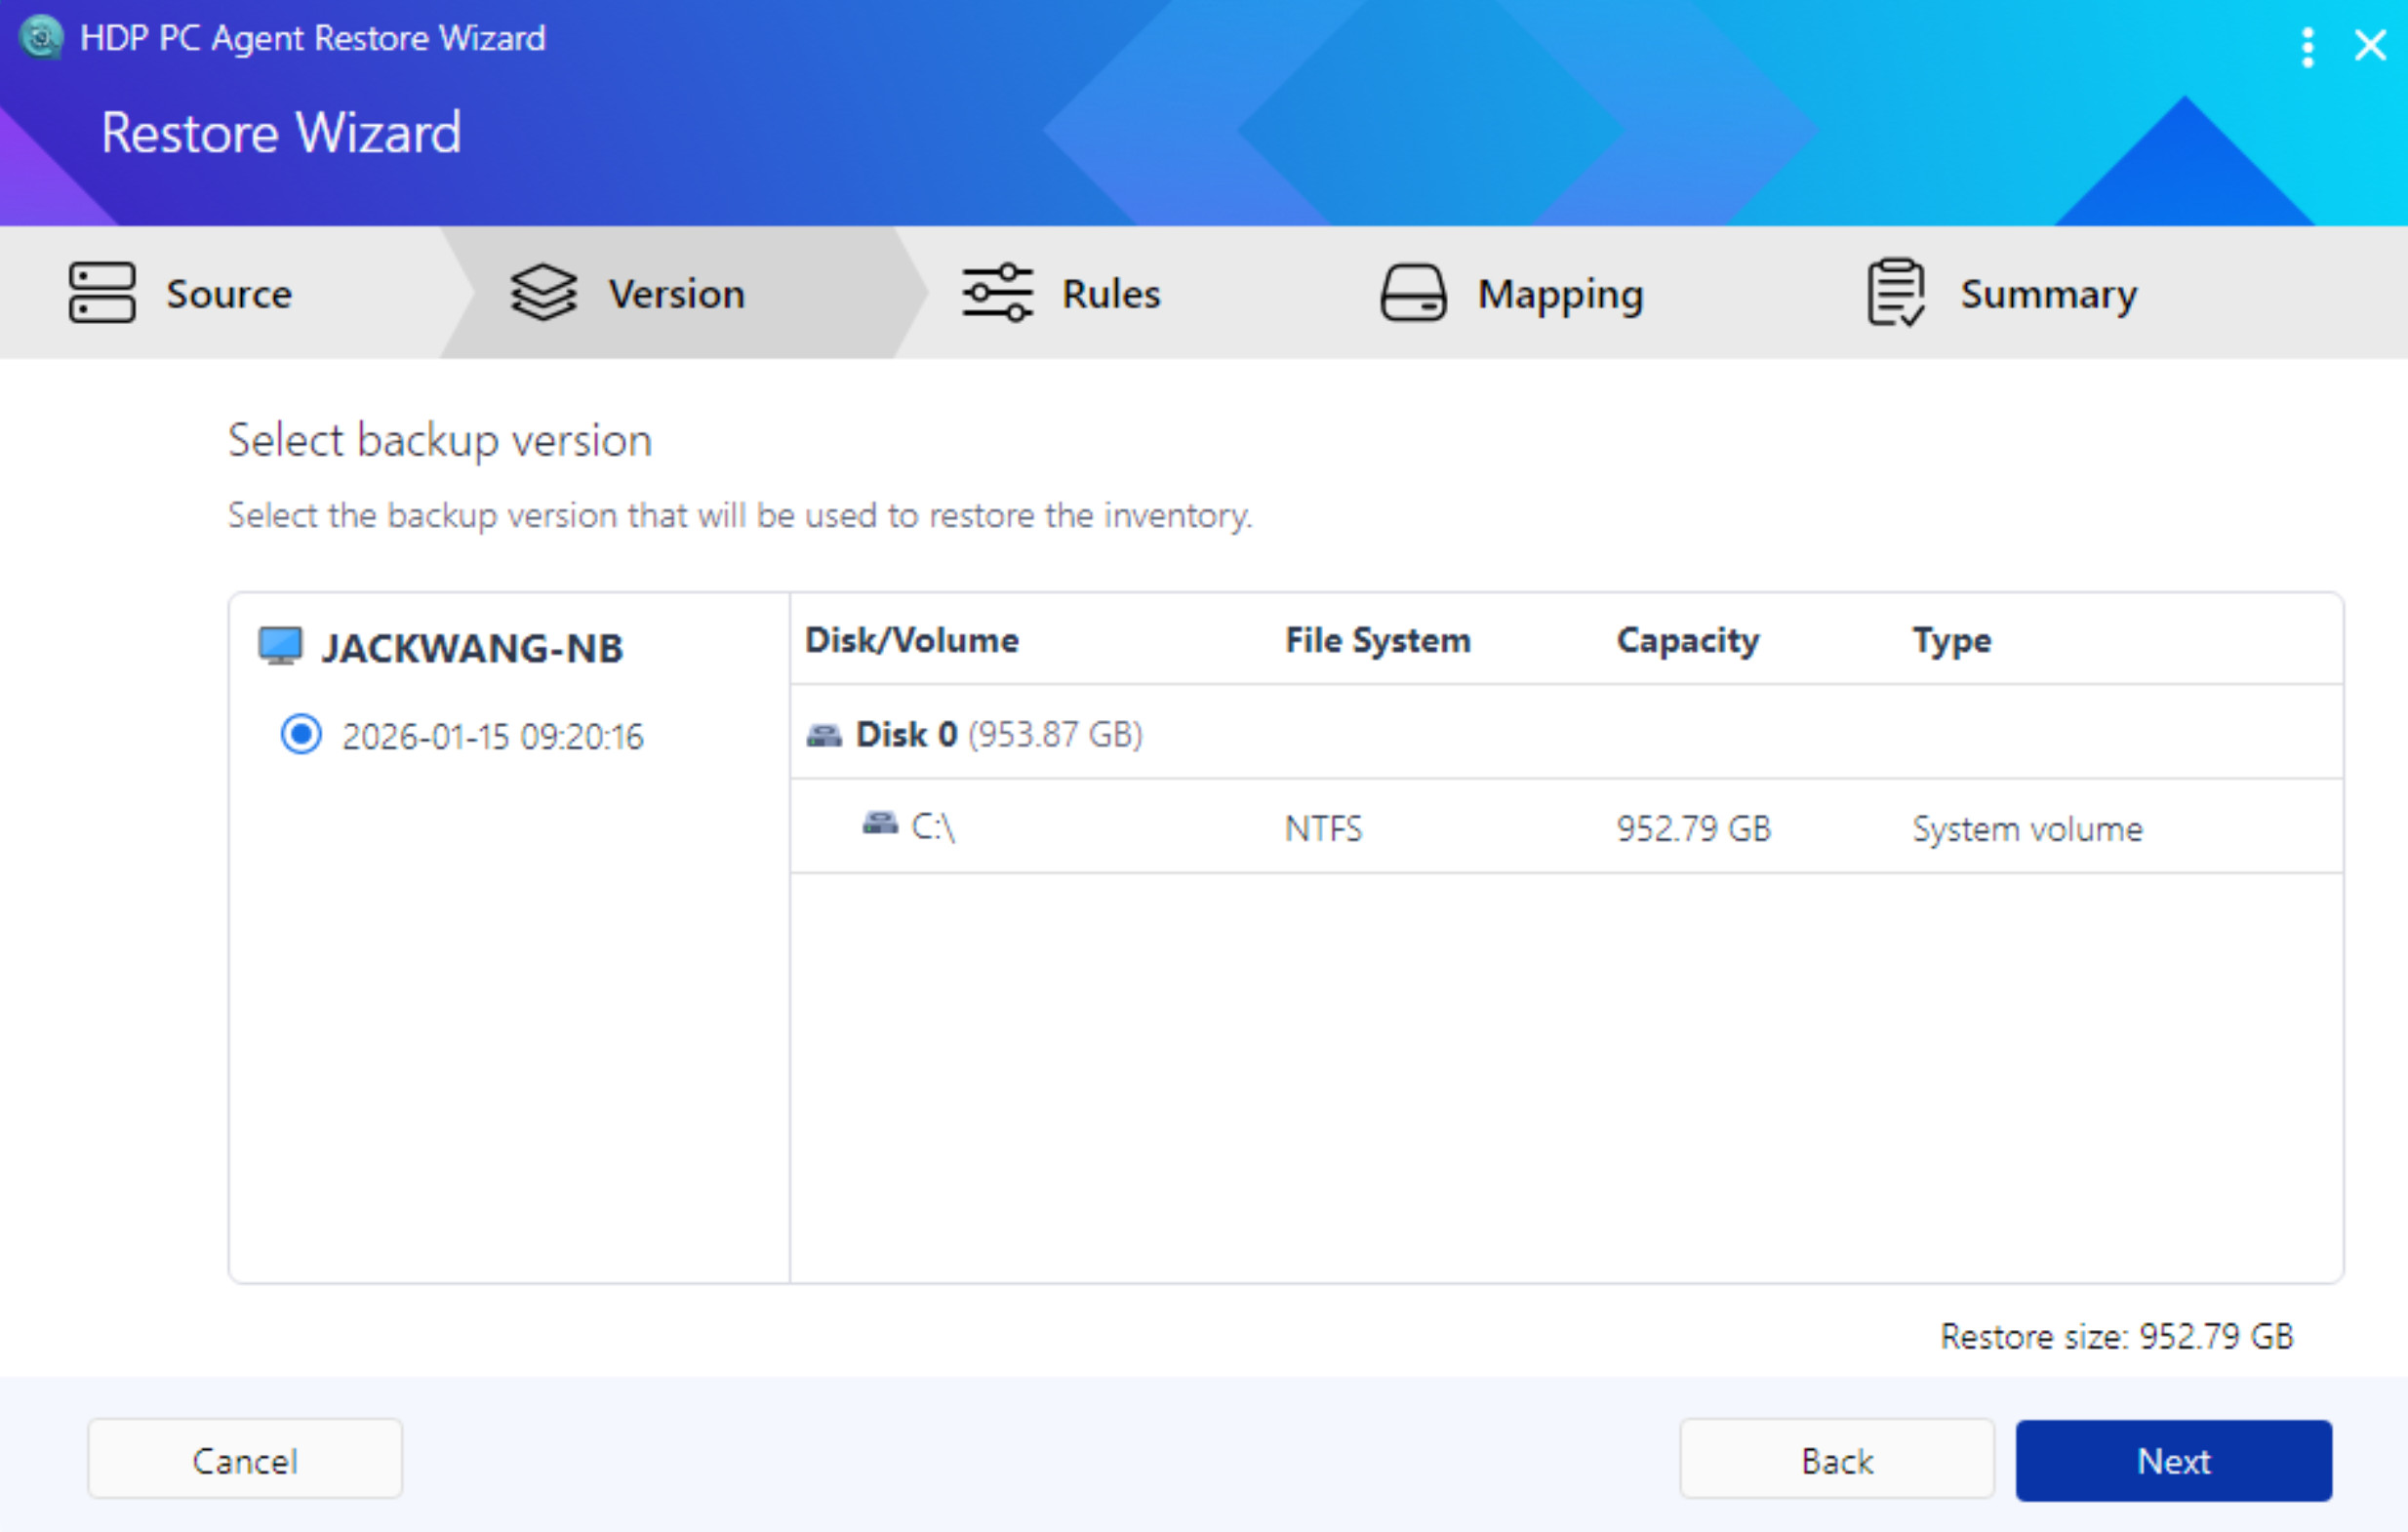Image resolution: width=2408 pixels, height=1532 pixels.
Task: Click the HDP PC Agent app logo
Action: point(41,38)
